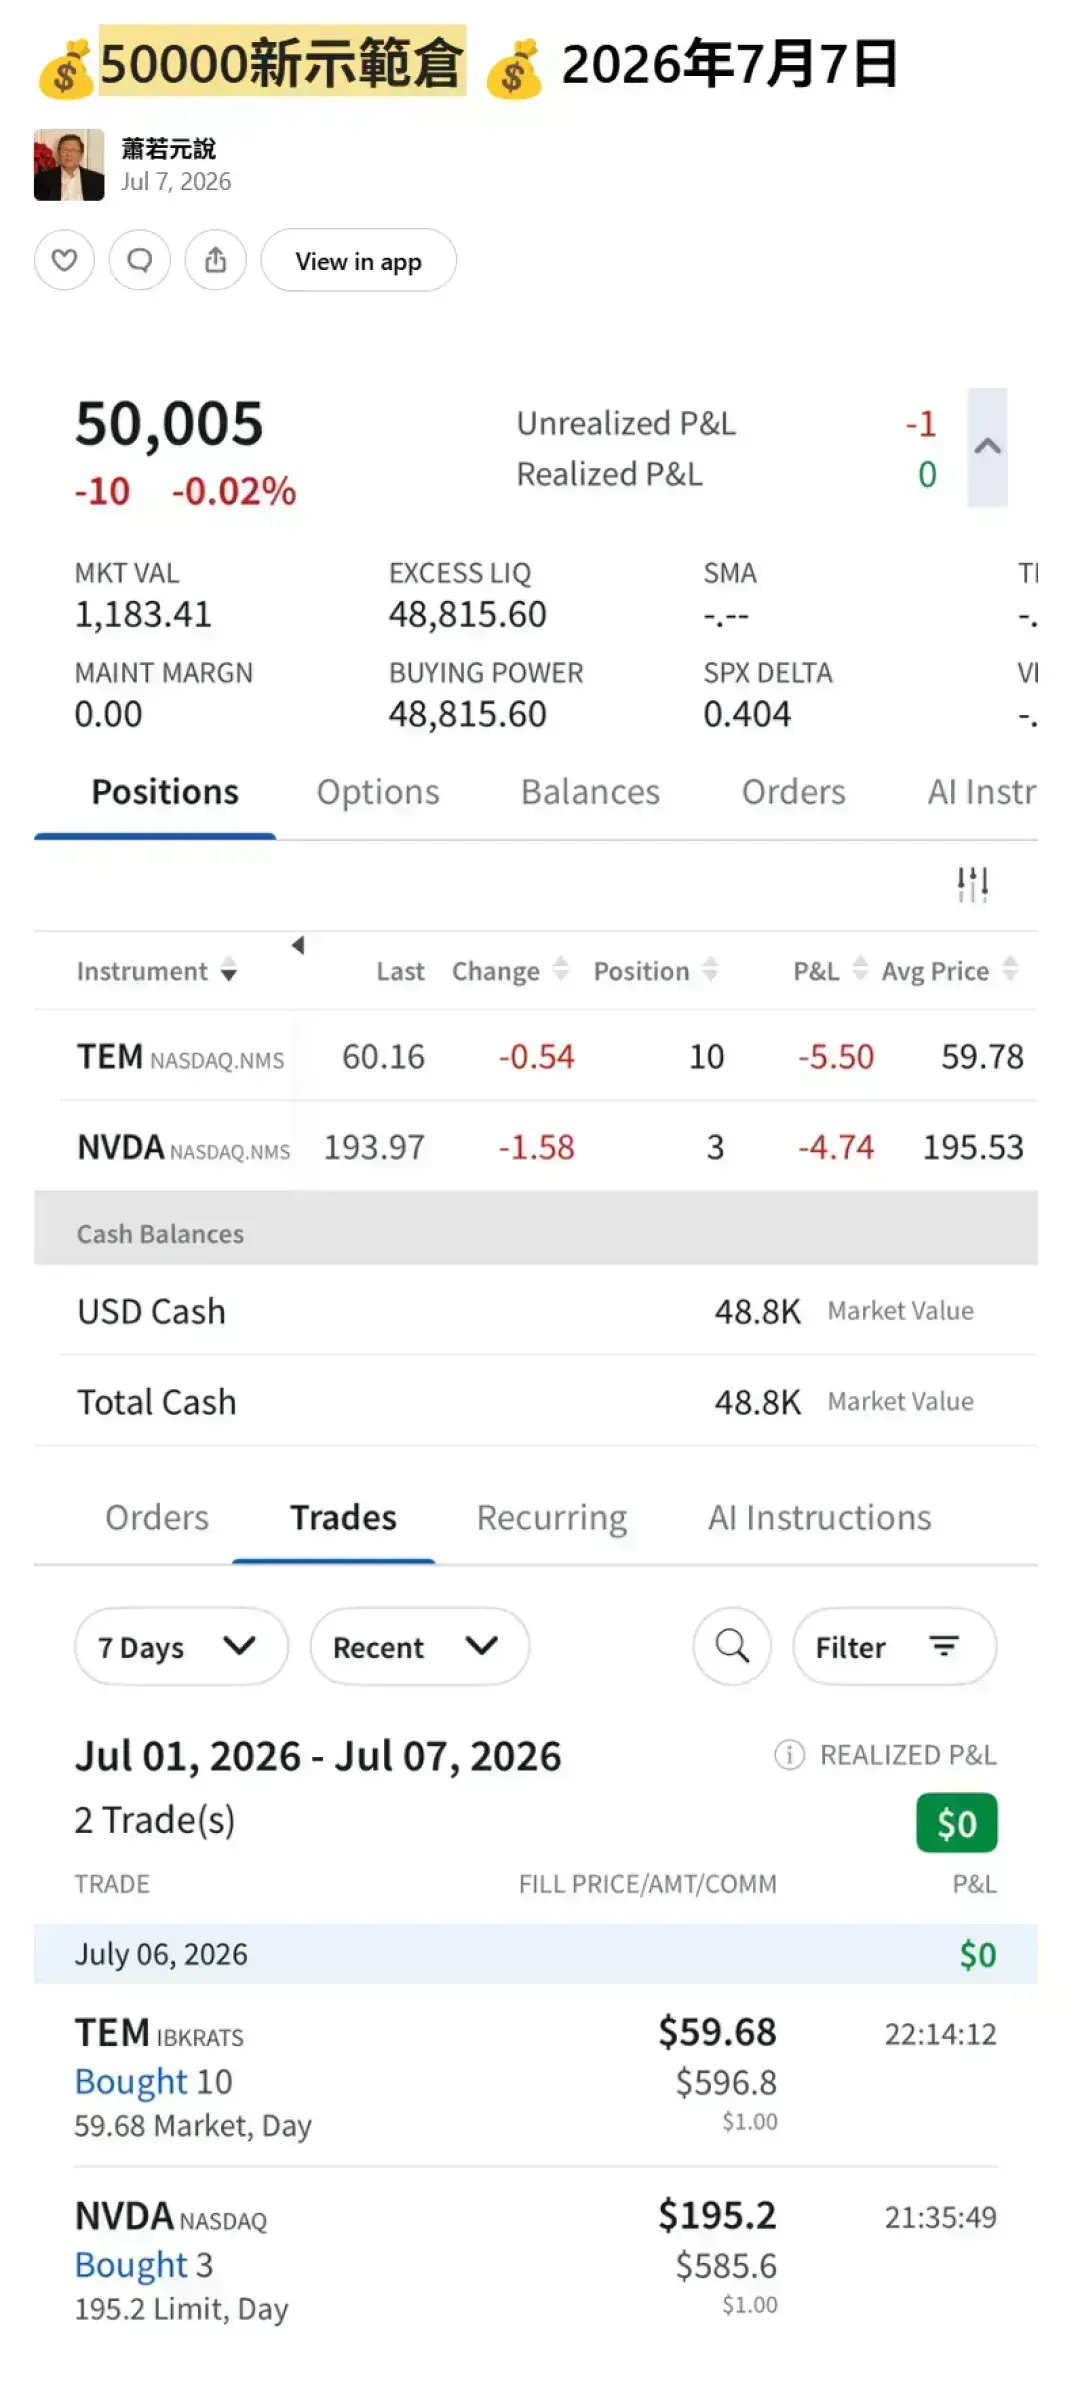Open author avatar thumbnail
This screenshot has height=2396, width=1080.
coord(69,165)
